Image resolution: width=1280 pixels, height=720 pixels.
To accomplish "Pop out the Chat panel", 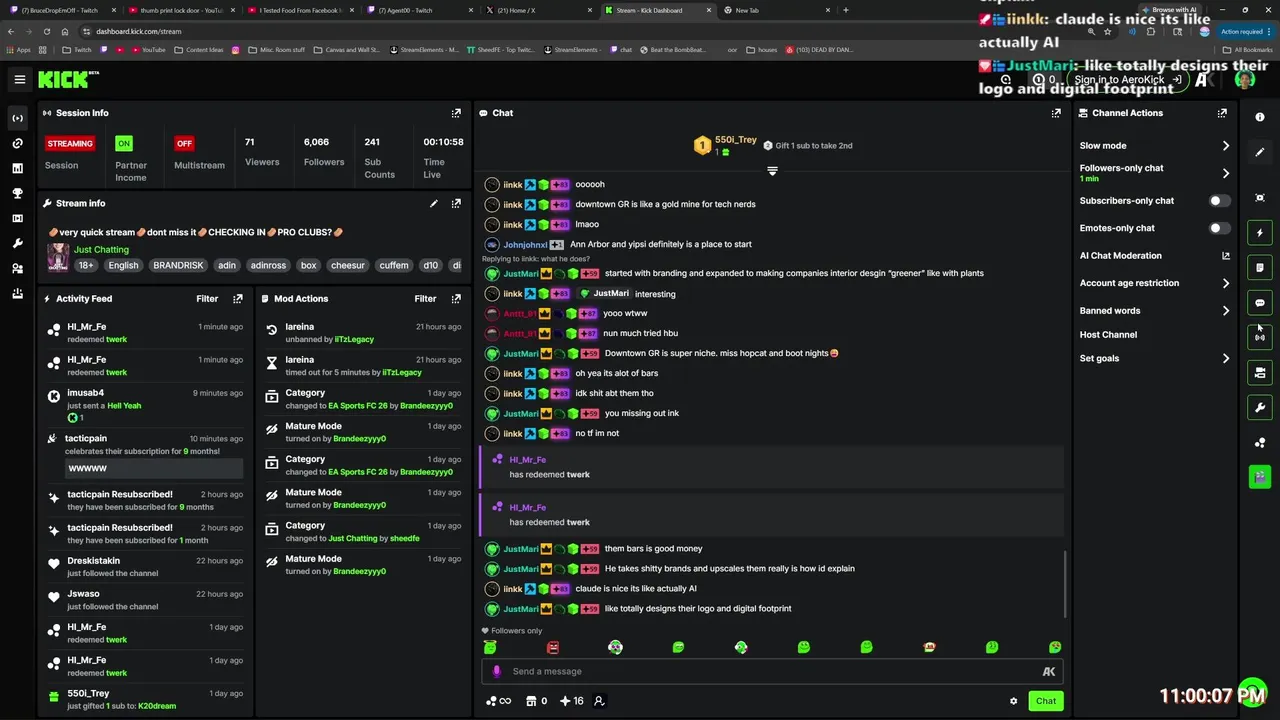I will 1056,113.
